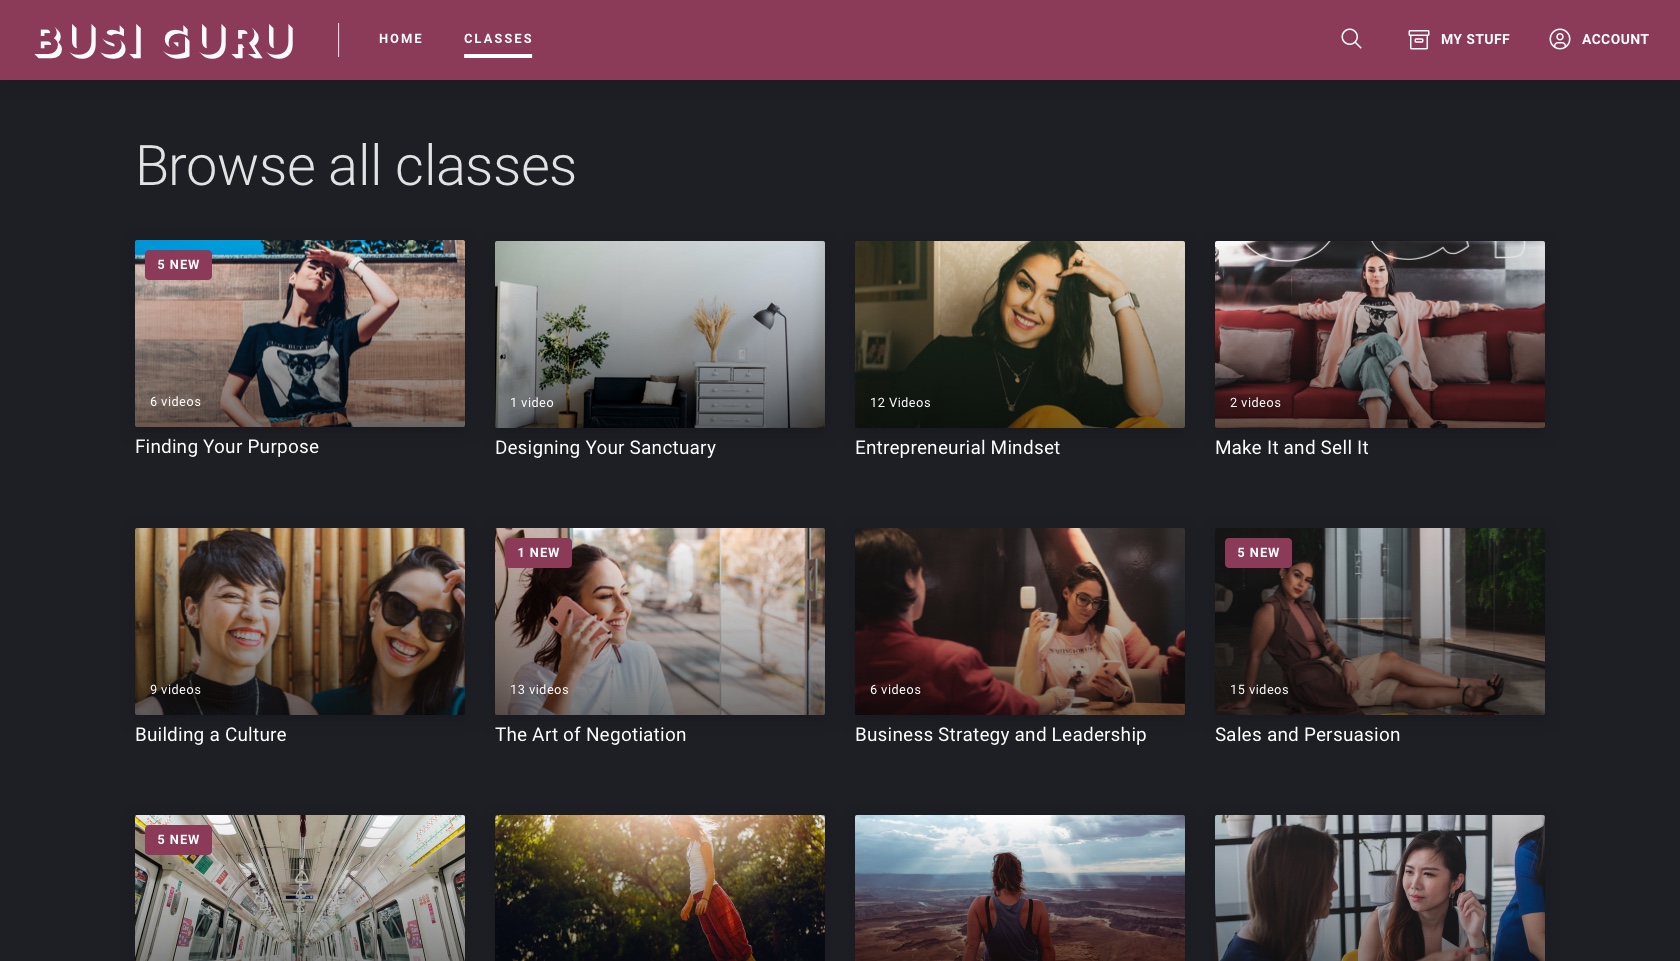Screen dimensions: 1680x961
Task: Open the Account link text
Action: 1615,39
